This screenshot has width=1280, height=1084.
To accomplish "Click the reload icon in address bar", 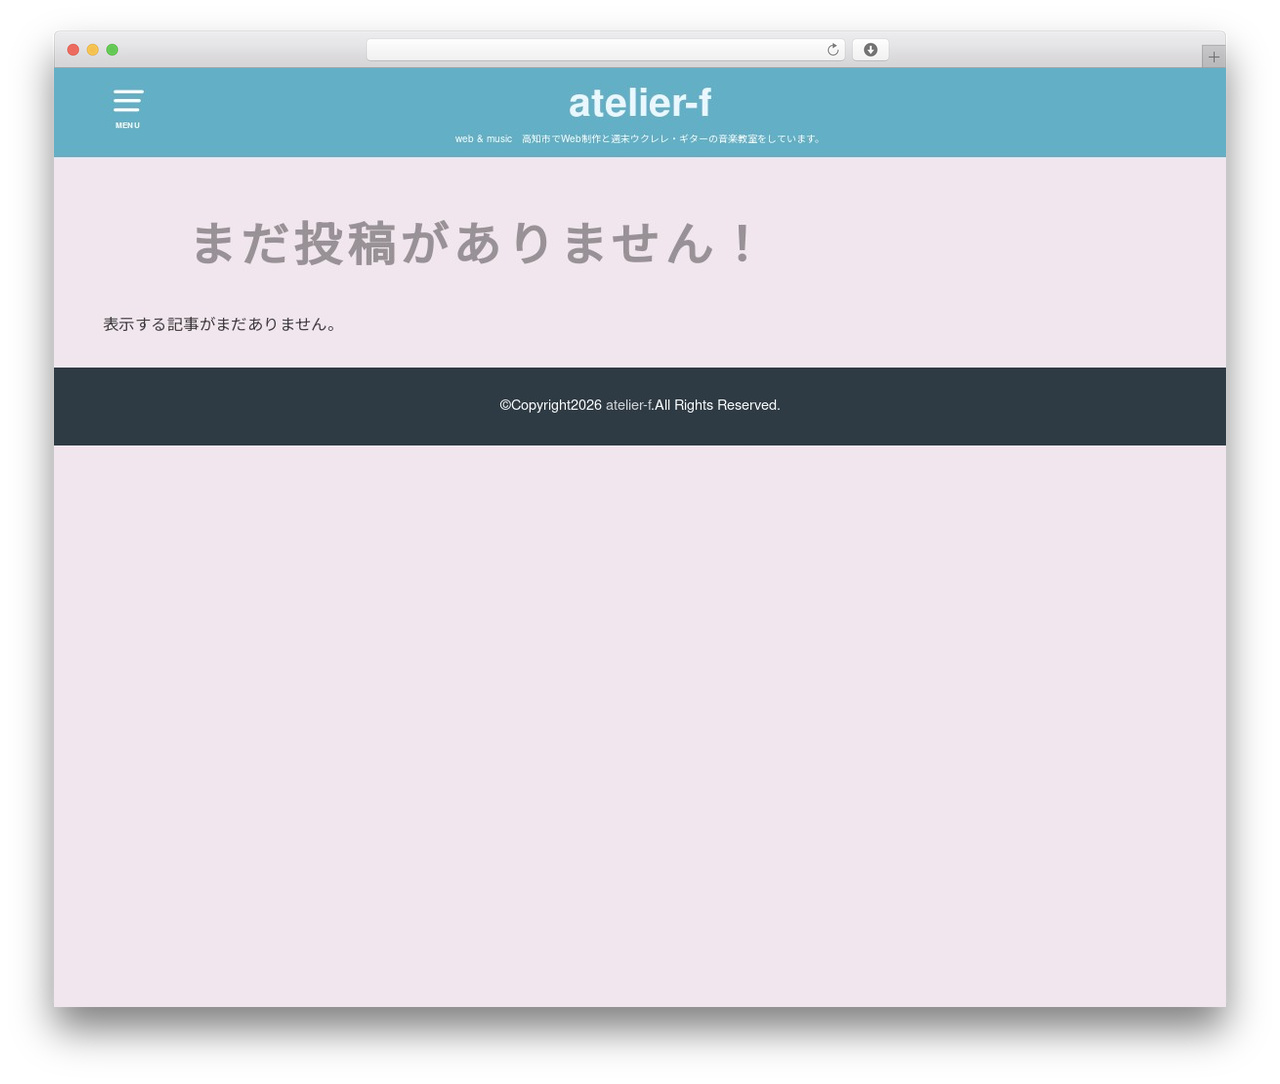I will 833,50.
